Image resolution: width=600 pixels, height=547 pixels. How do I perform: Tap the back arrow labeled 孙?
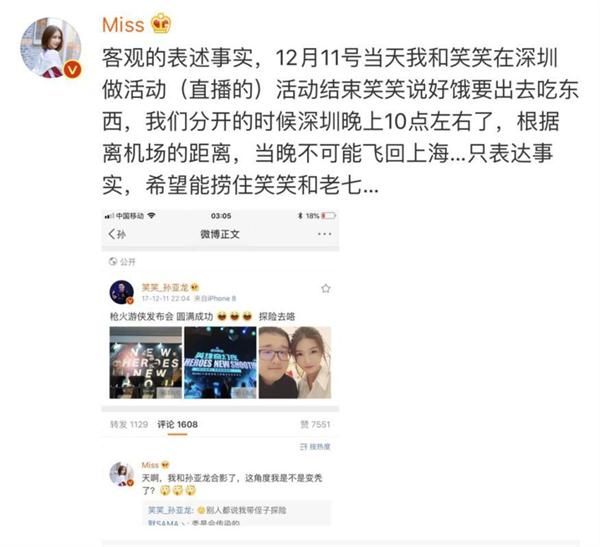[x=117, y=234]
